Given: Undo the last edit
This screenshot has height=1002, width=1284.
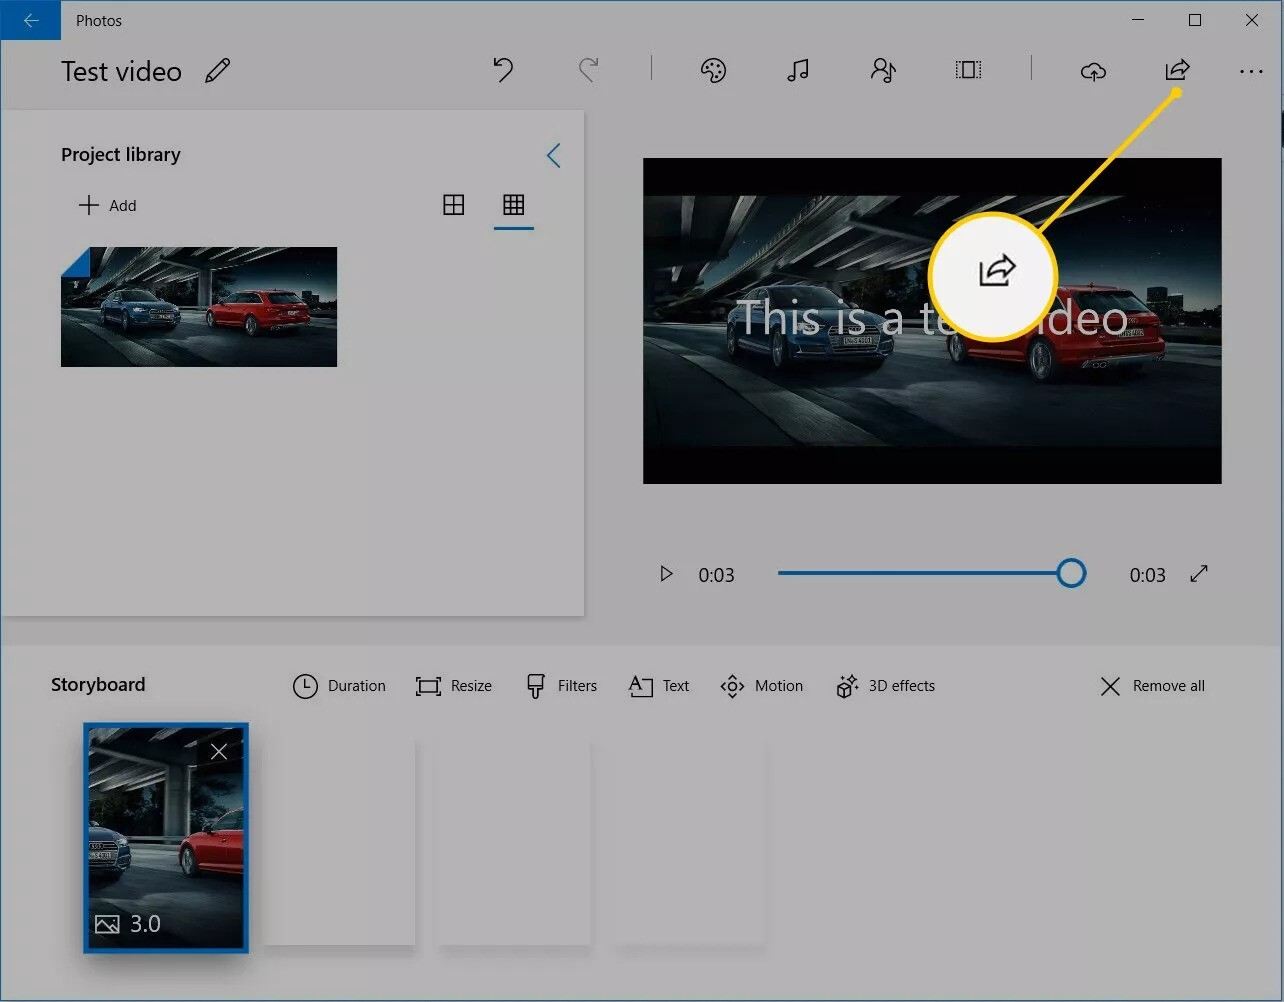Looking at the screenshot, I should click(x=503, y=70).
